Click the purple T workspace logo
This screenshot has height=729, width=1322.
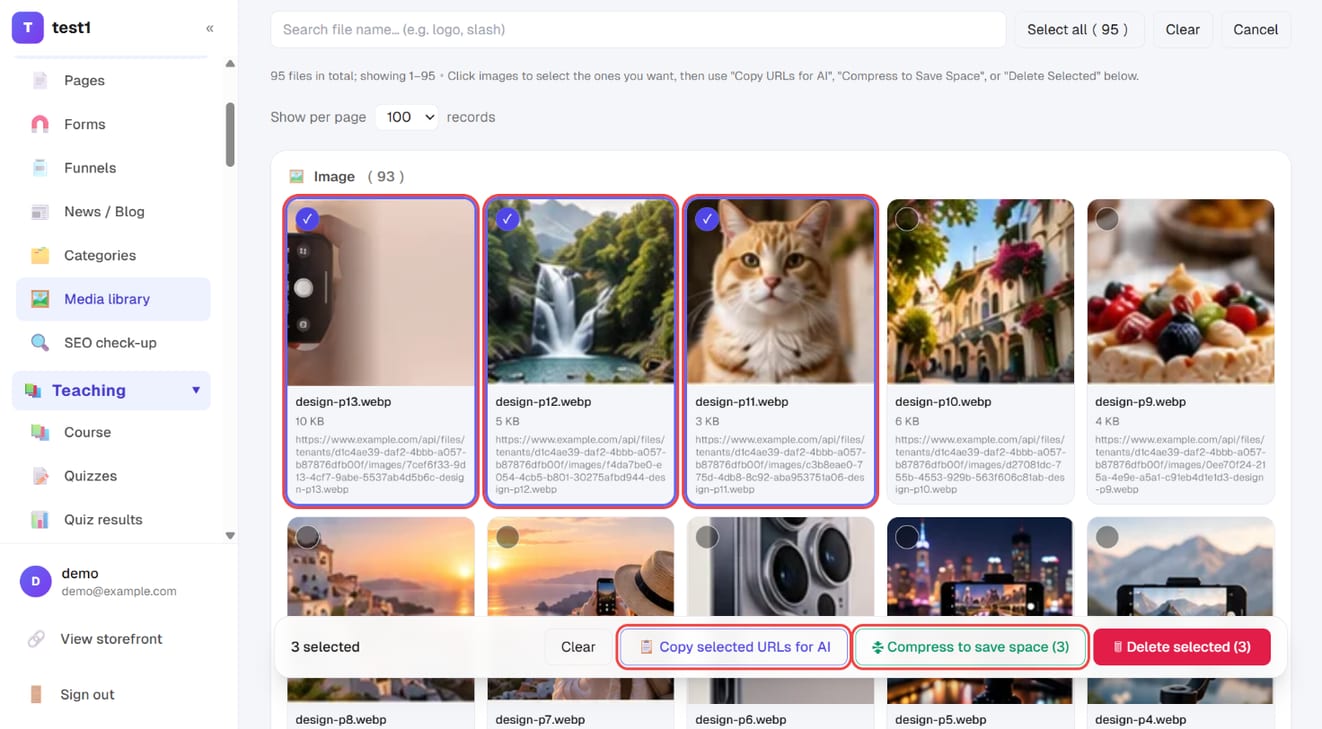pos(27,28)
